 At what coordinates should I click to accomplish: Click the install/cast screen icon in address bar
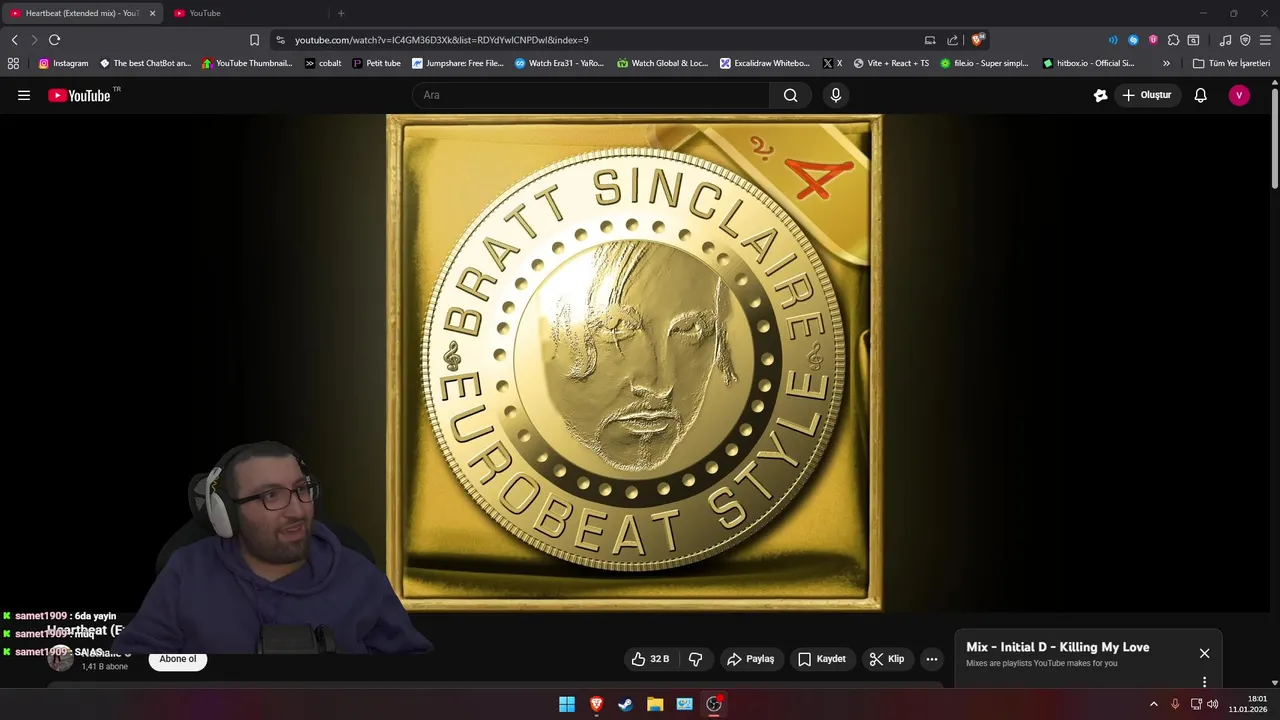pyautogui.click(x=930, y=40)
